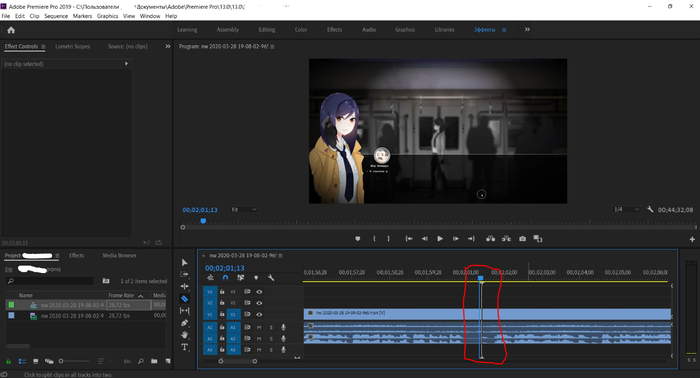
Task: Toggle V1 track output eye
Action: pos(259,314)
